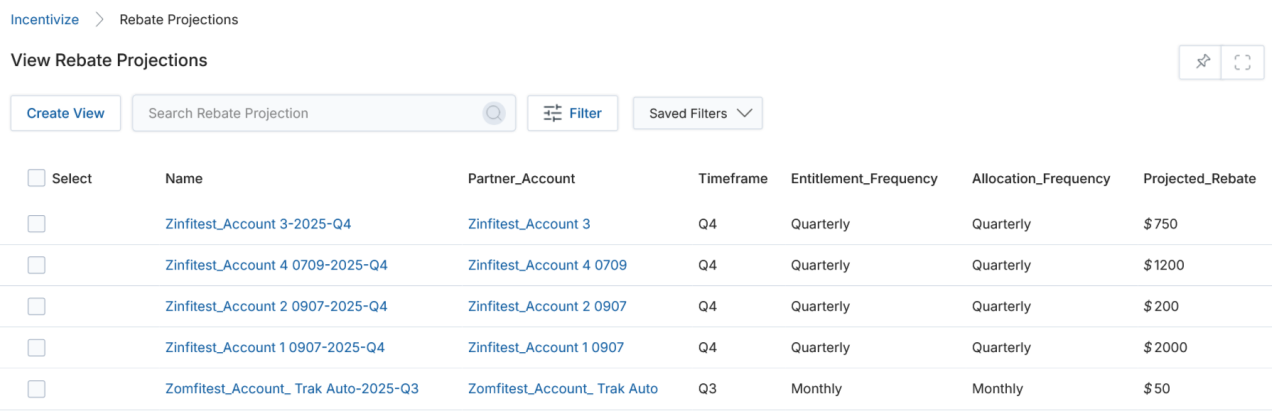
Task: Click the Projected_Rebate column header
Action: 1200,178
